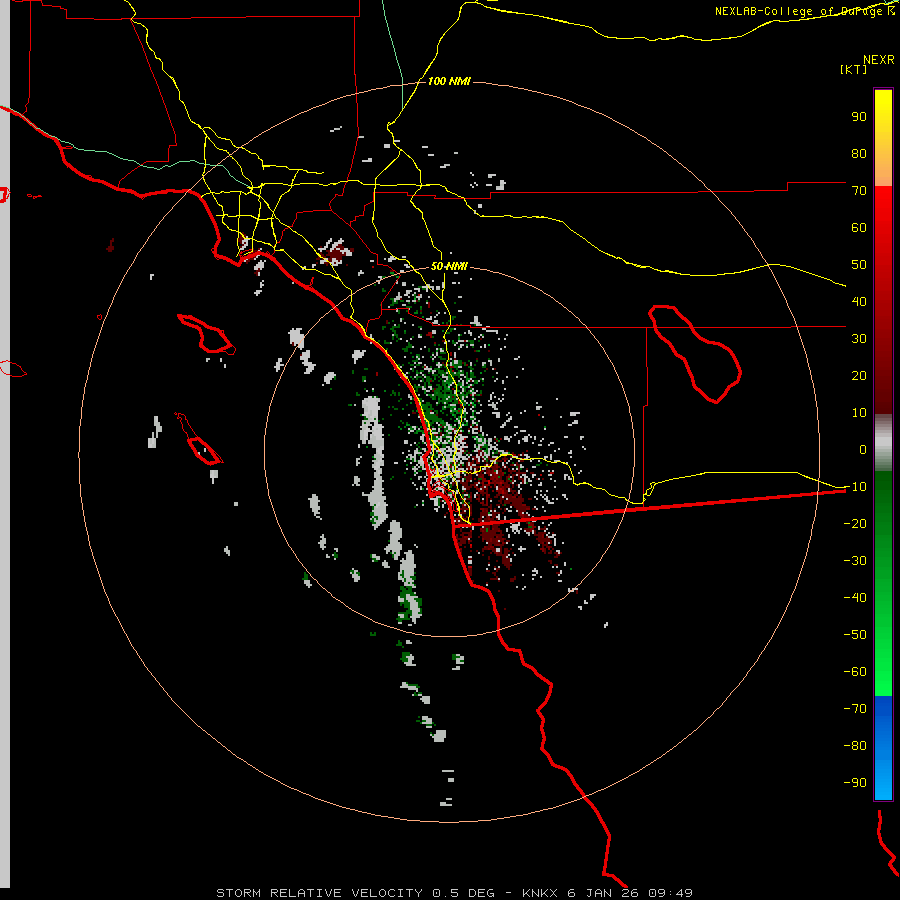Click the gray zero-velocity segment of color bar
The height and width of the screenshot is (900, 900).
tap(883, 443)
